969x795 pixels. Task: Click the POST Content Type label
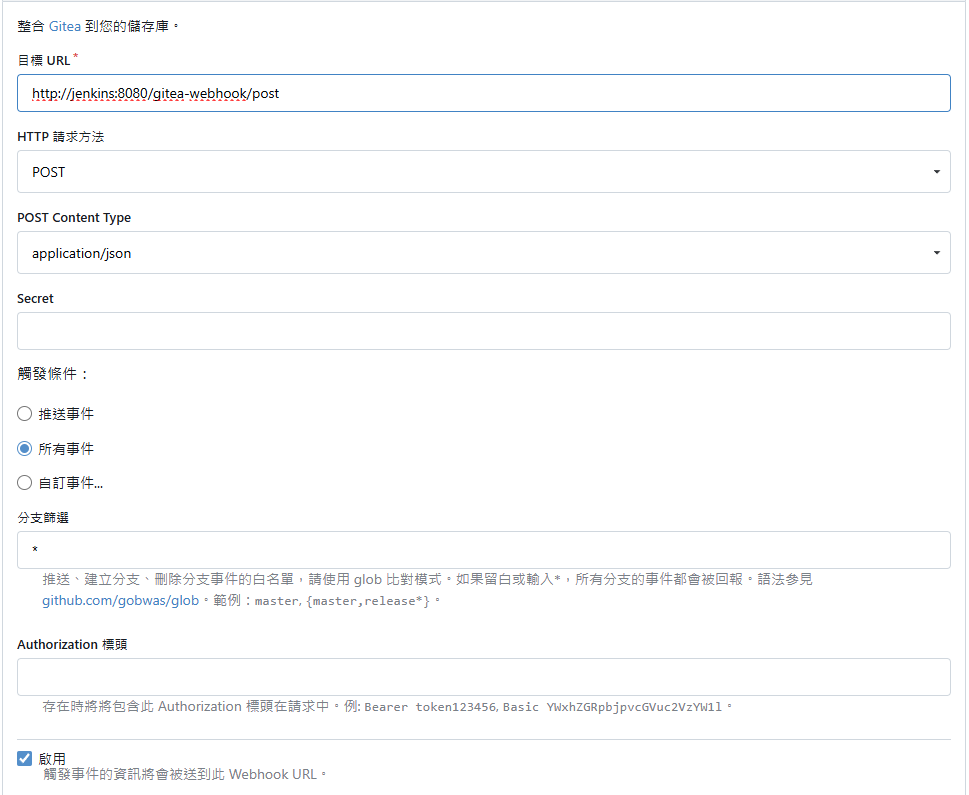pos(74,217)
